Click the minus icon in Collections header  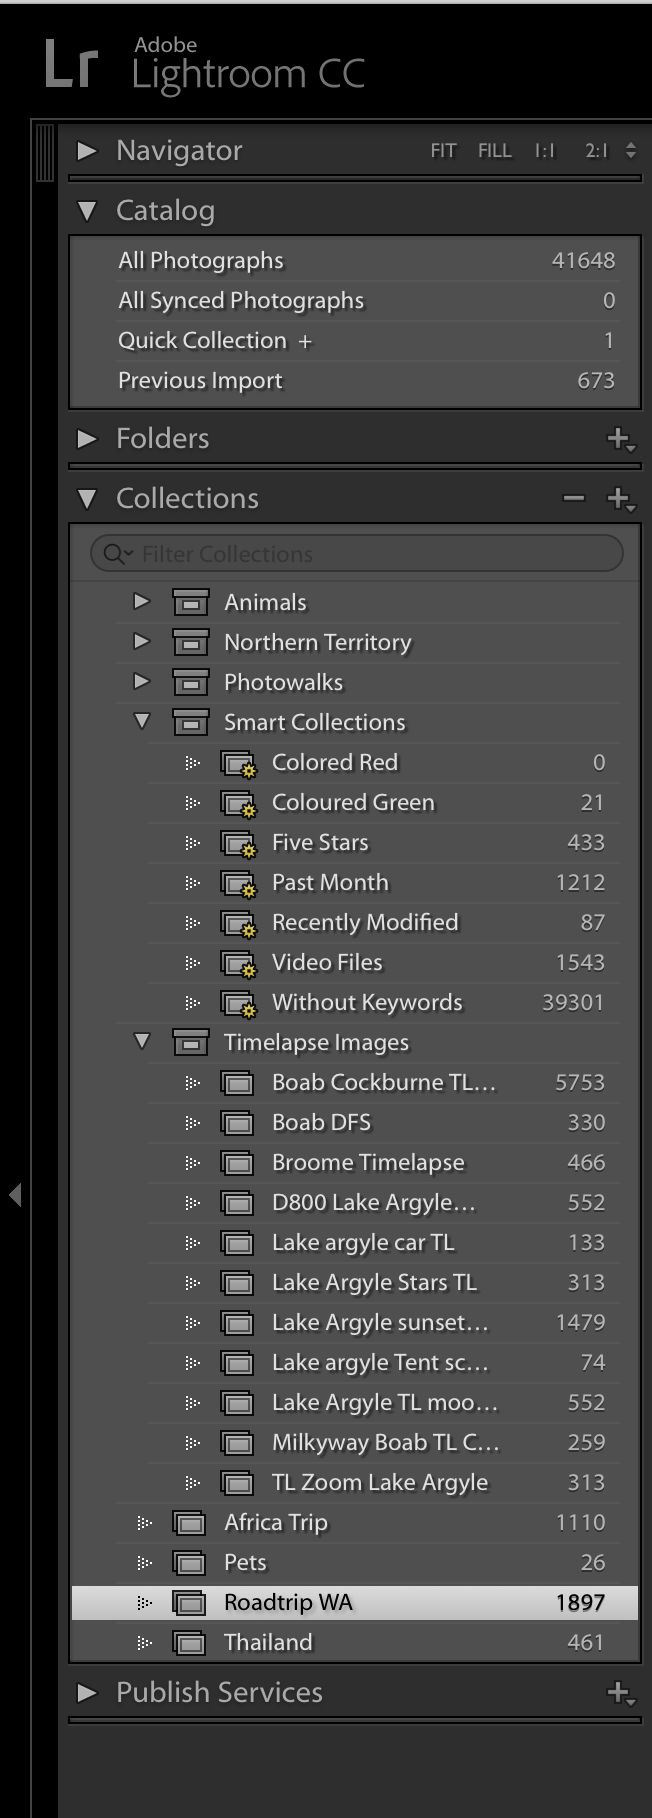573,498
